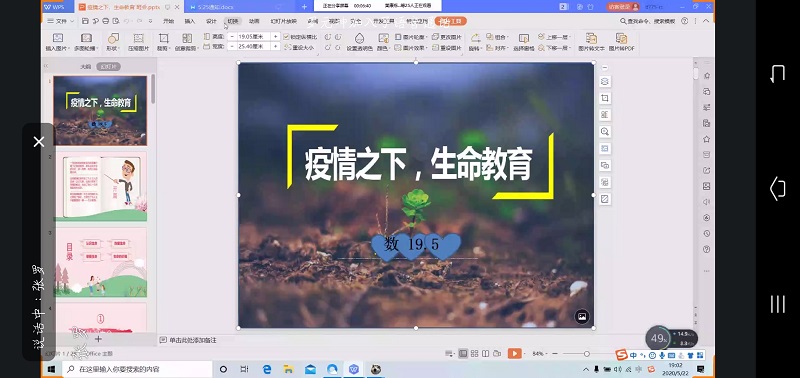Switch to slide sorter grid view

click(474, 354)
